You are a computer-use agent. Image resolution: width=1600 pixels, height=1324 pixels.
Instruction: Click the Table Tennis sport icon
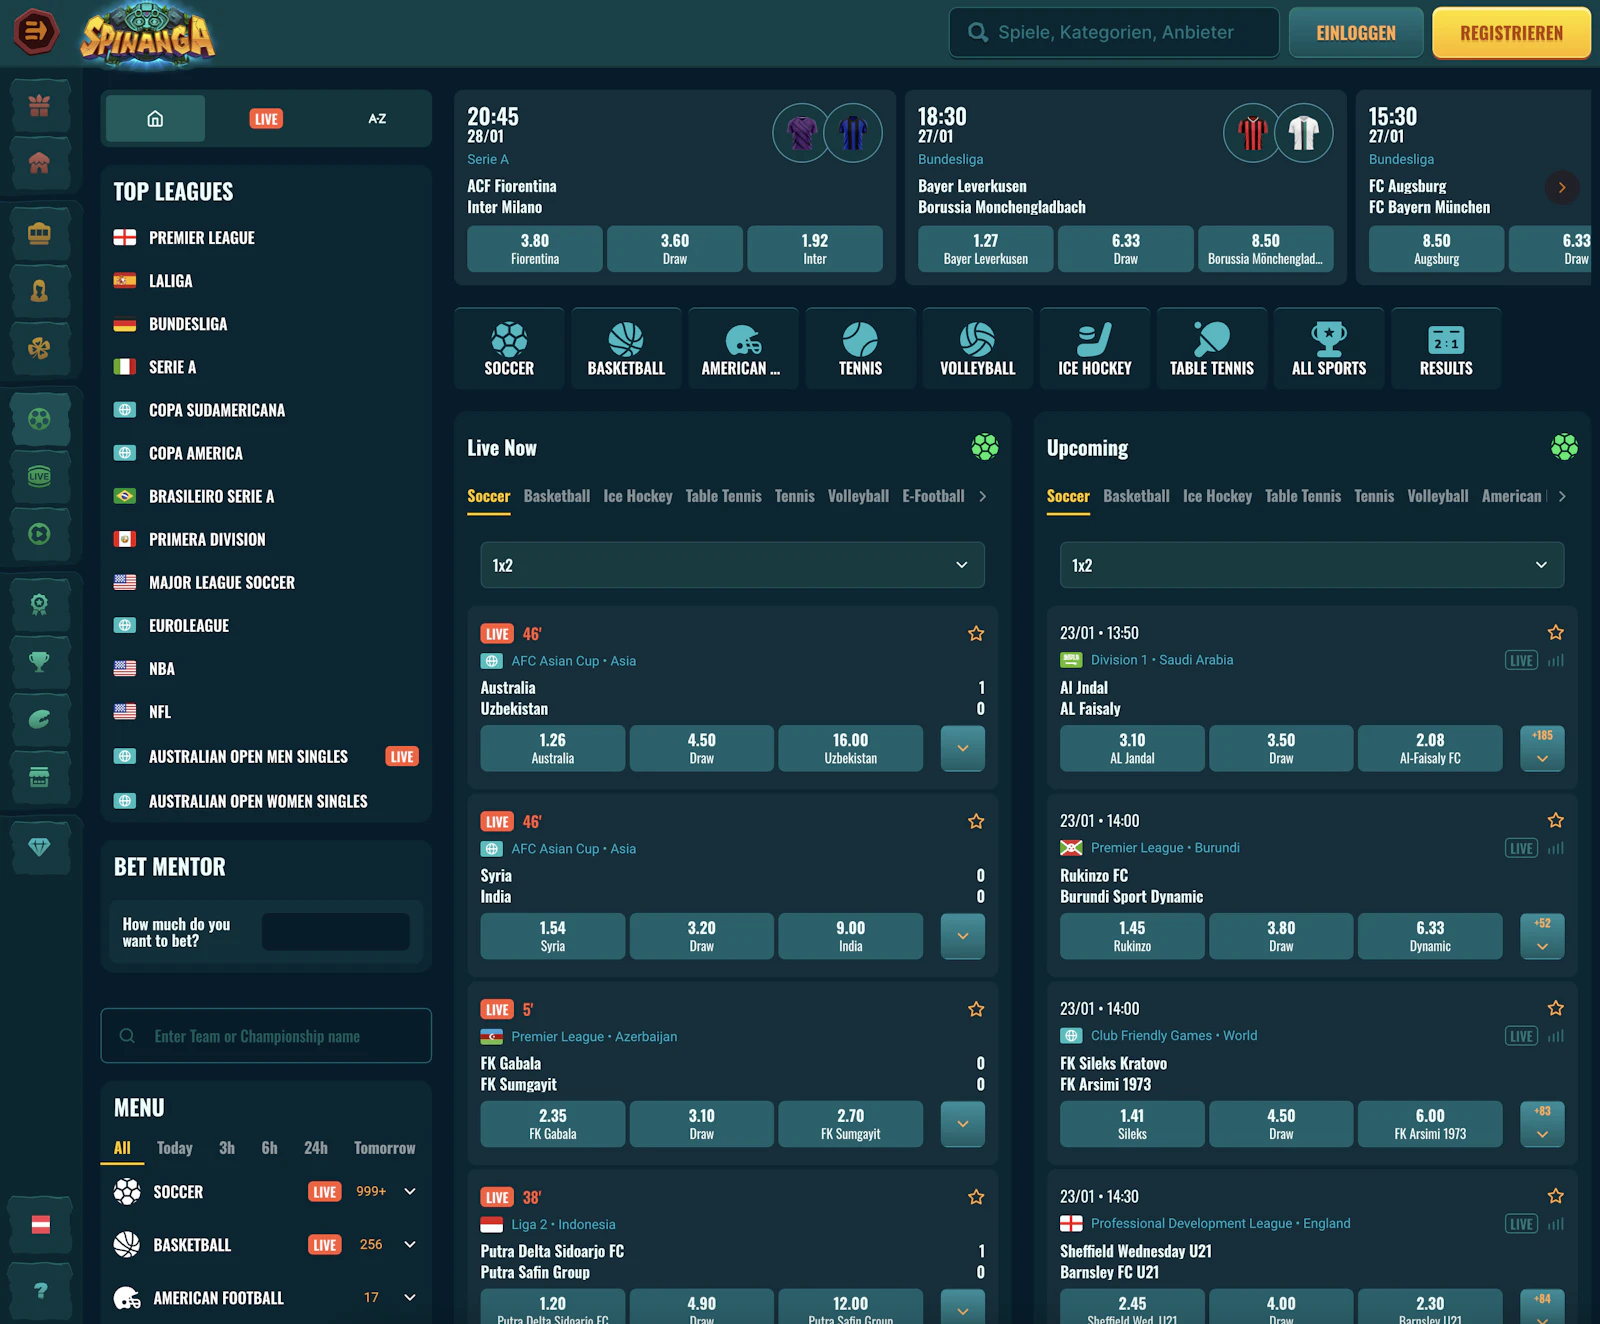click(1211, 348)
